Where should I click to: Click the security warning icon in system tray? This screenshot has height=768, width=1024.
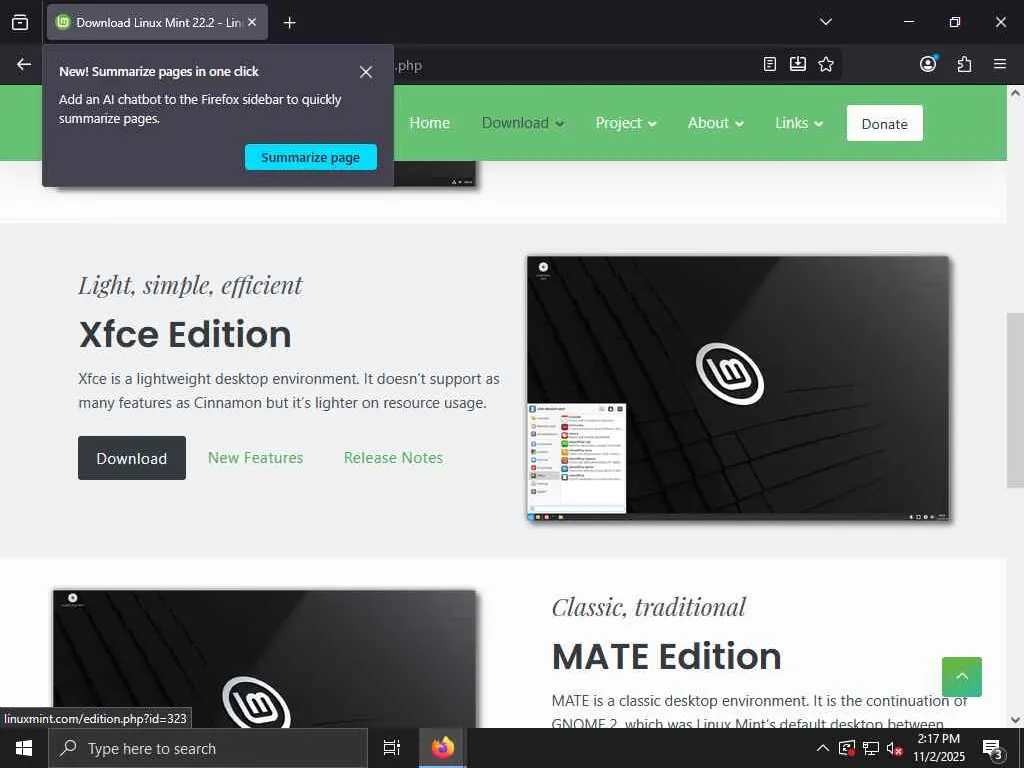pyautogui.click(x=846, y=748)
